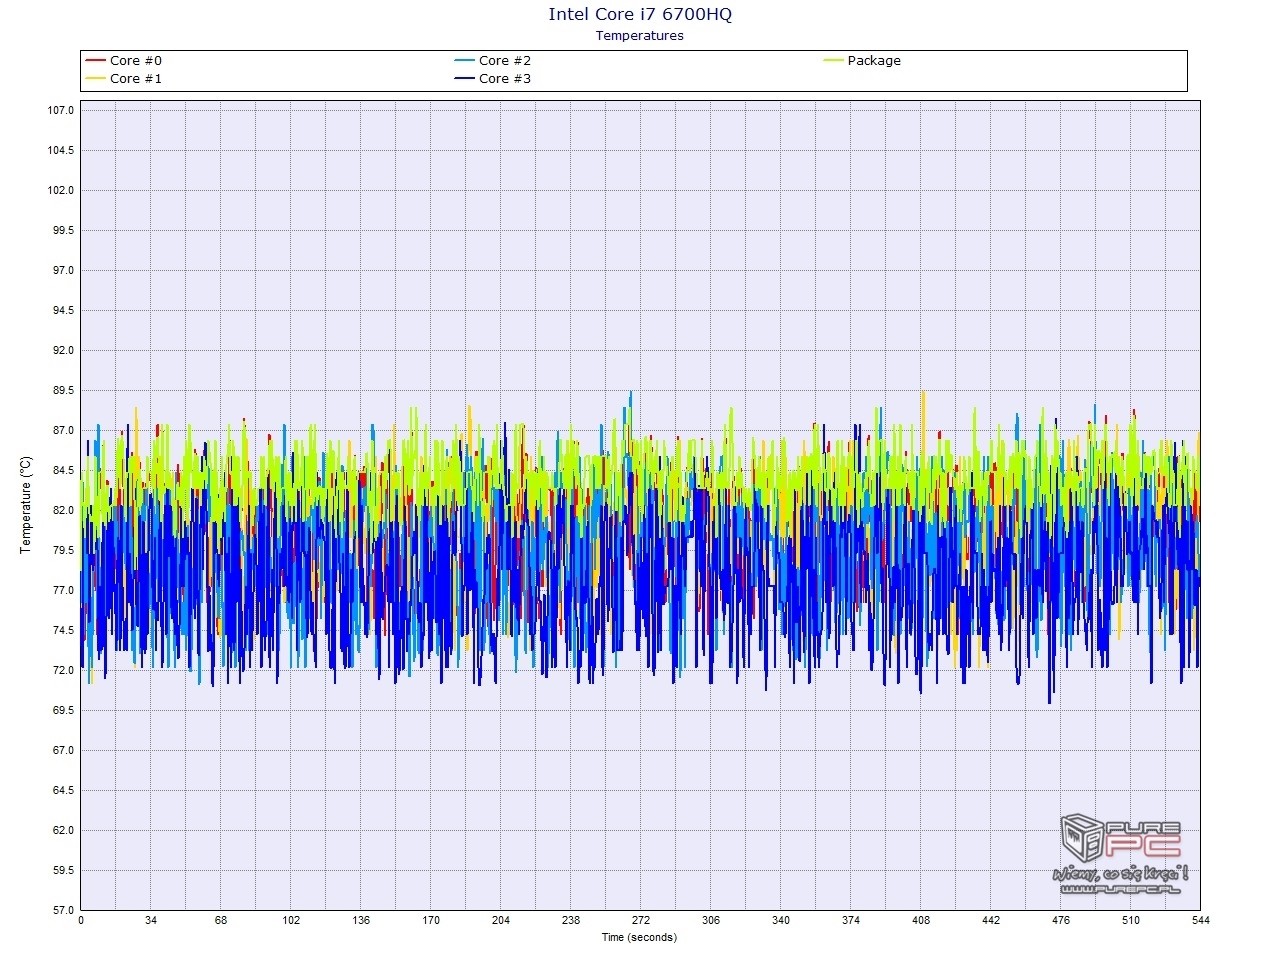Click the 69.5 y-axis value
Viewport: 1280px width, 960px height.
click(x=63, y=710)
